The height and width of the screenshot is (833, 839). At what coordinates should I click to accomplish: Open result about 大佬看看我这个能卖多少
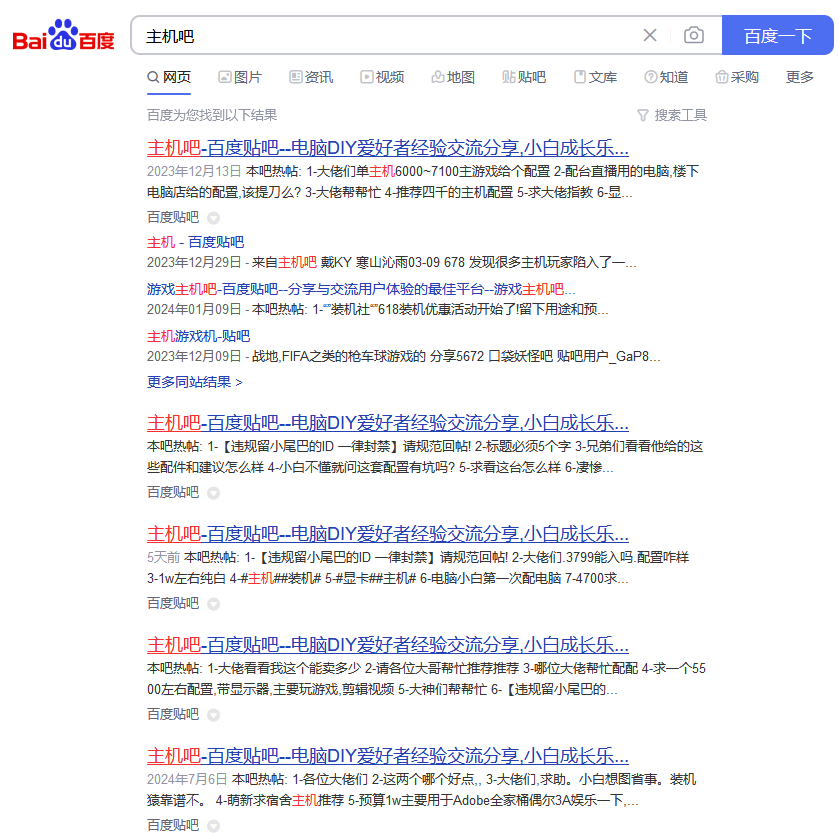tap(387, 645)
